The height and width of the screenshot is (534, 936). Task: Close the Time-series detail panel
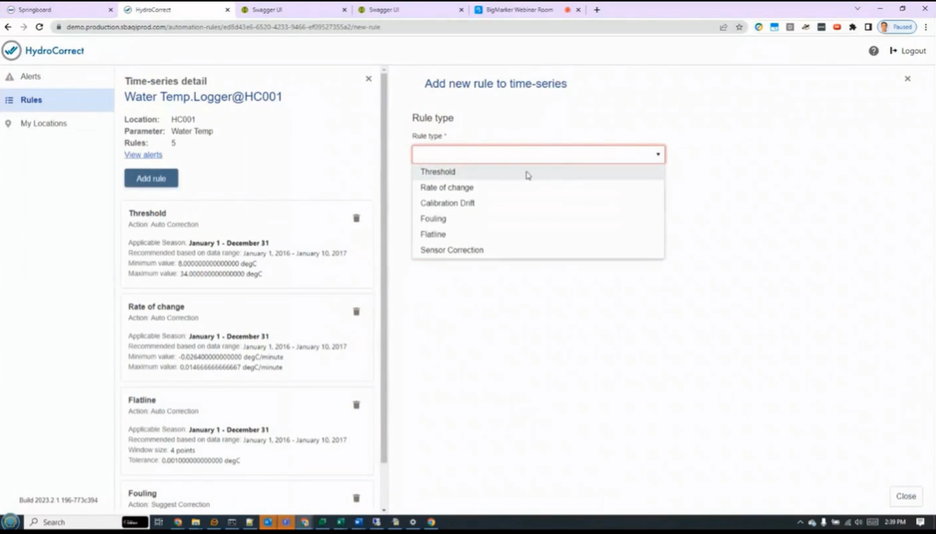tap(368, 79)
